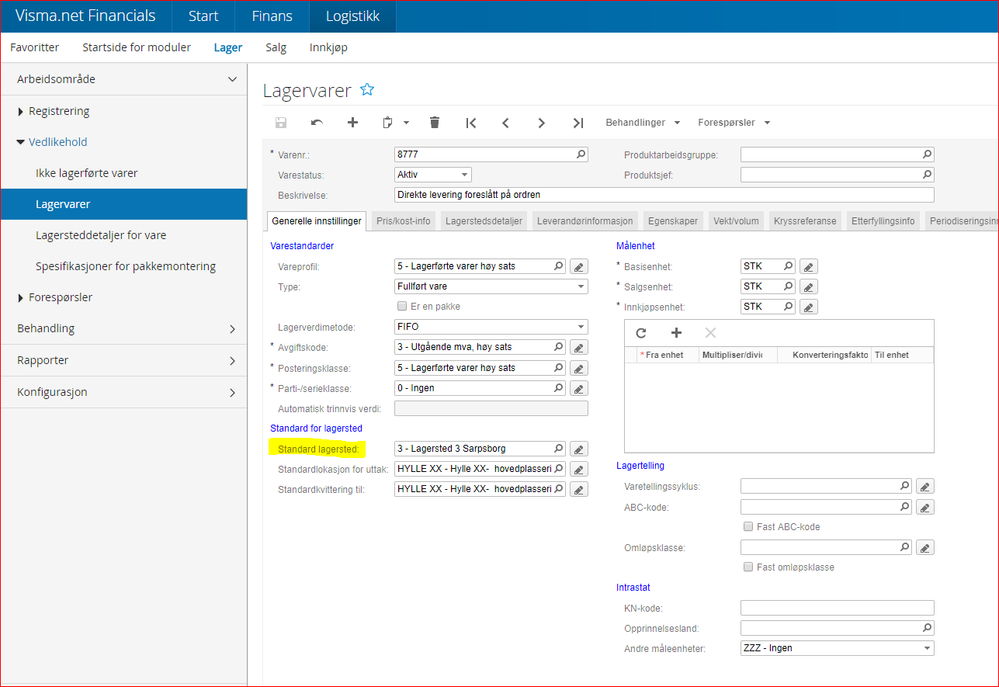This screenshot has width=999, height=687.
Task: Mark Lagervarer as favorite with the star
Action: (x=367, y=90)
